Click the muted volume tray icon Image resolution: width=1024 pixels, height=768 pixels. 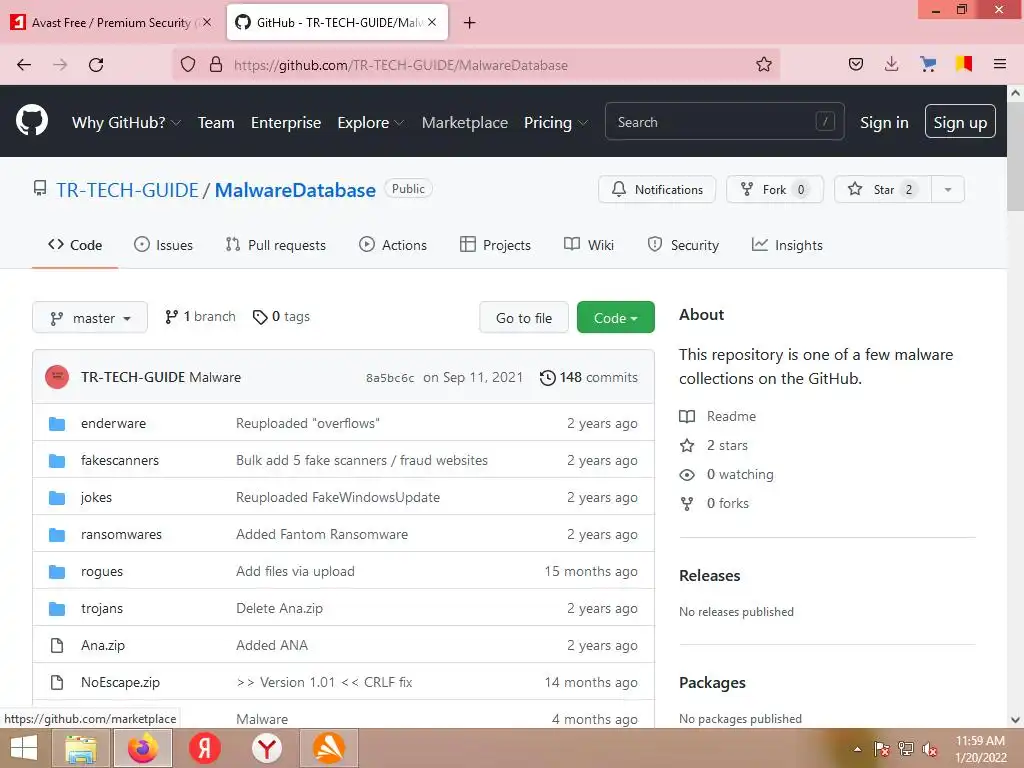click(x=929, y=749)
